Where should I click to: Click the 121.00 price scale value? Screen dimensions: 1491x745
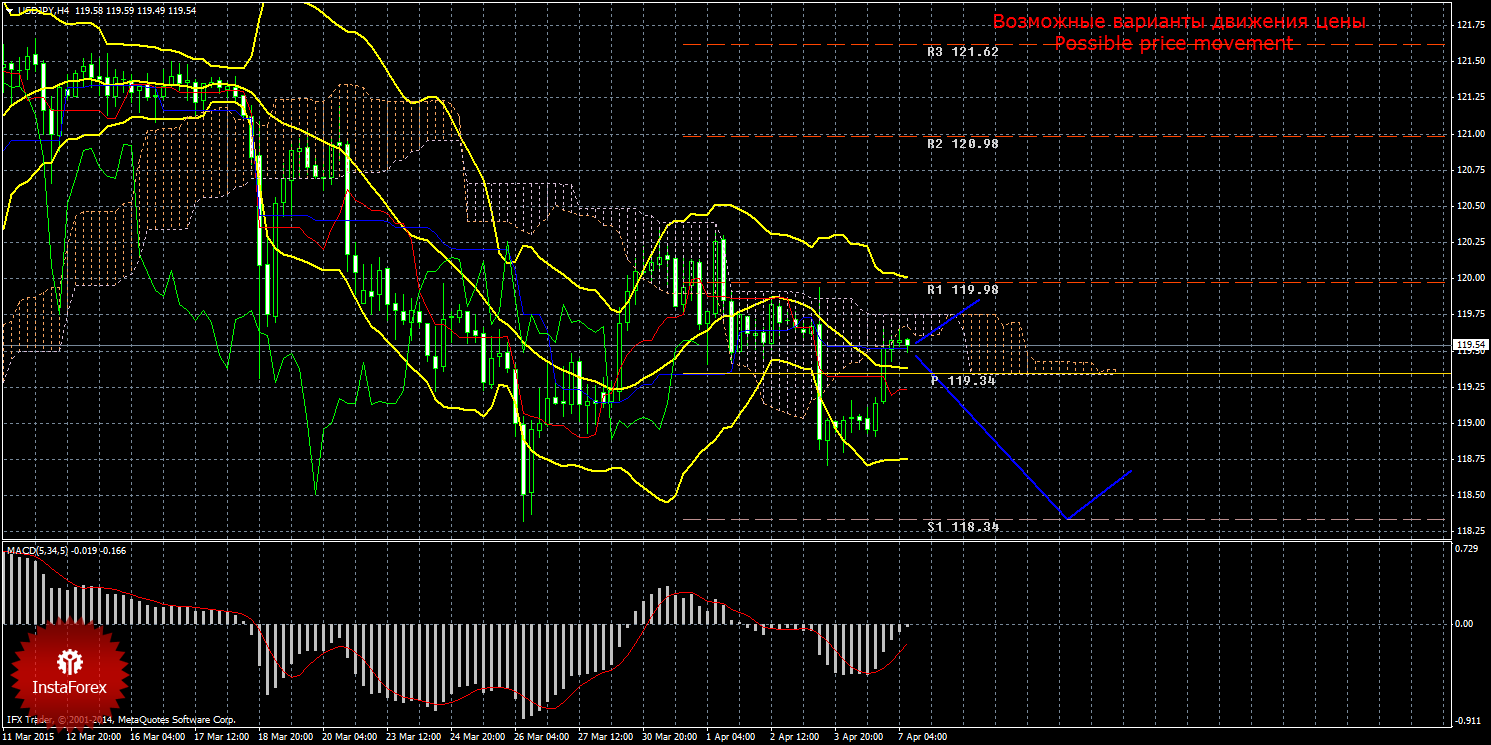(1468, 134)
